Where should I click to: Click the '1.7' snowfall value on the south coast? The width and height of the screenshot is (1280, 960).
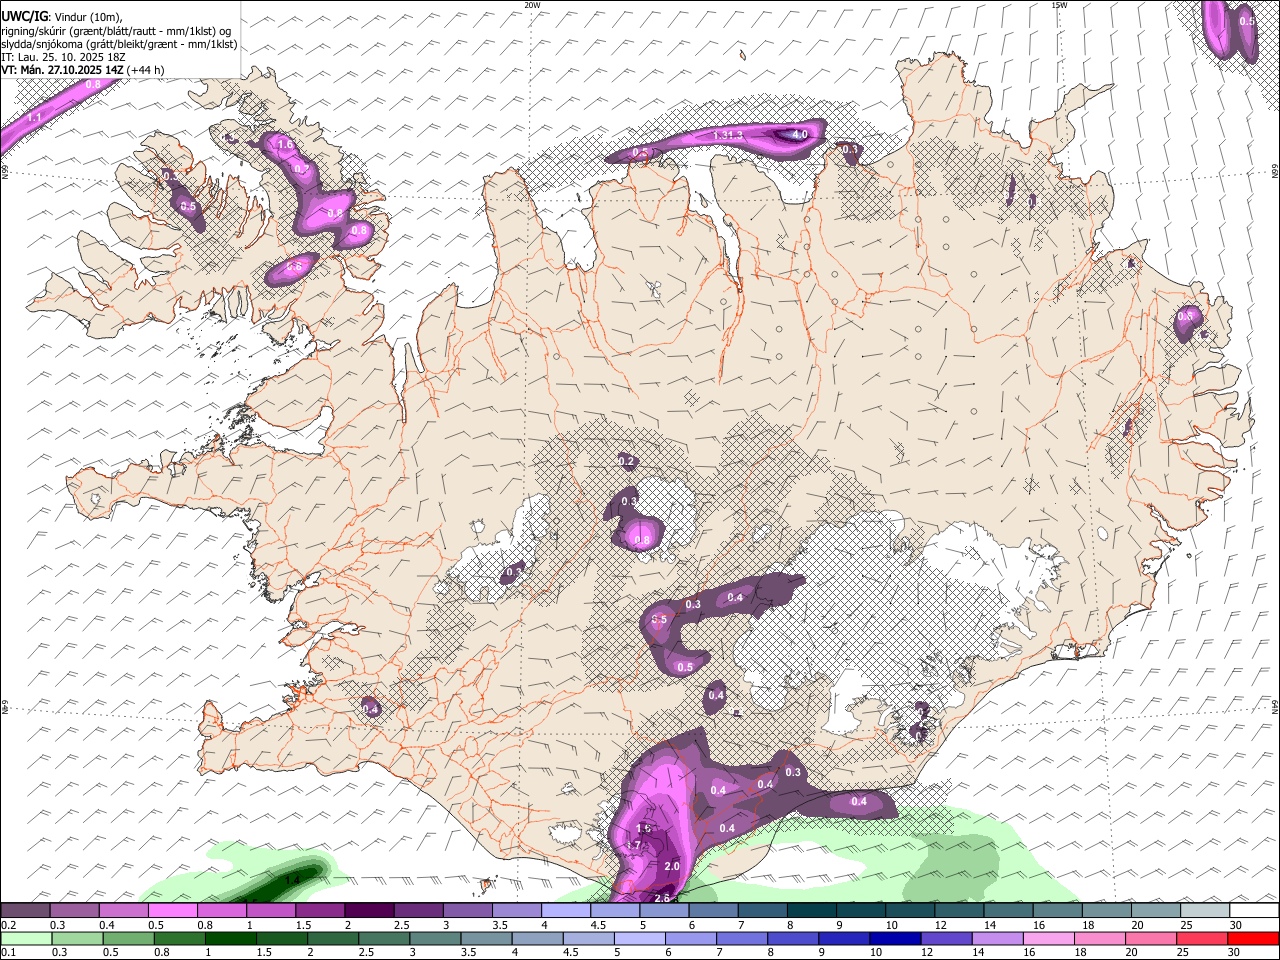pos(633,845)
